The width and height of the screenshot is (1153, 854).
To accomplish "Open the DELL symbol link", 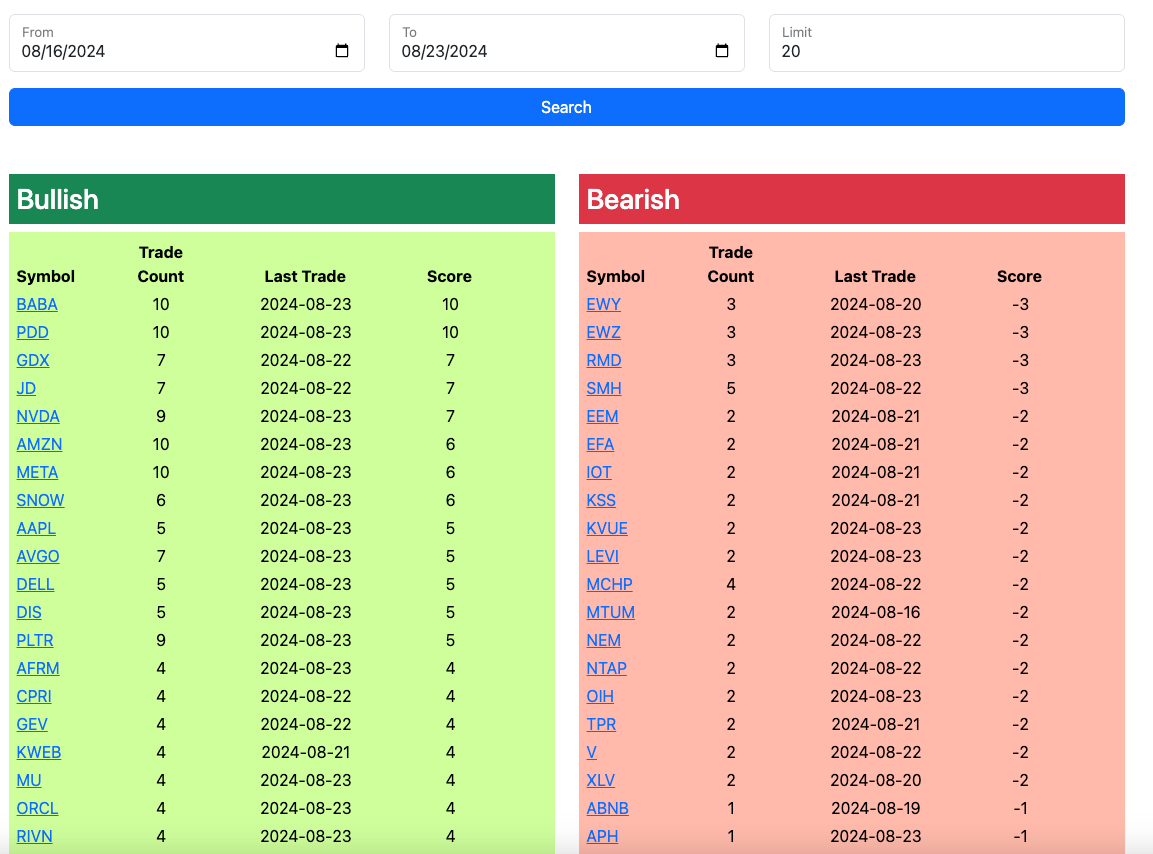I will [35, 584].
